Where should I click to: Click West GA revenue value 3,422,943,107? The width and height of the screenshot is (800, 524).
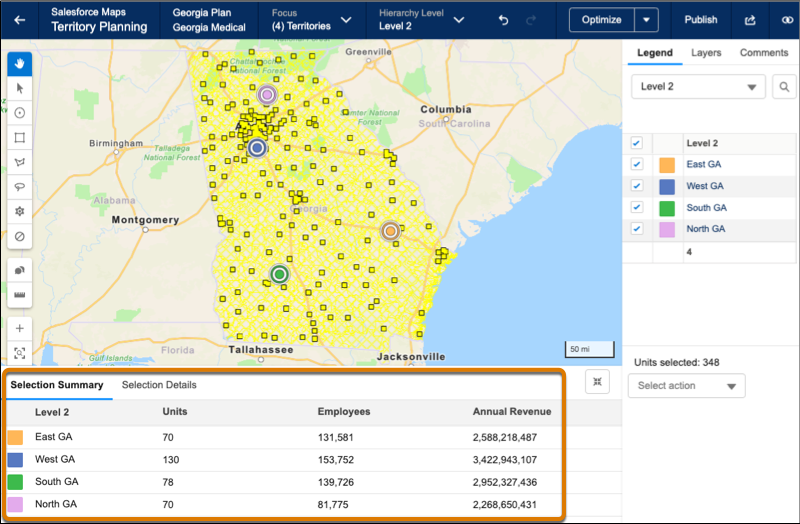point(505,460)
